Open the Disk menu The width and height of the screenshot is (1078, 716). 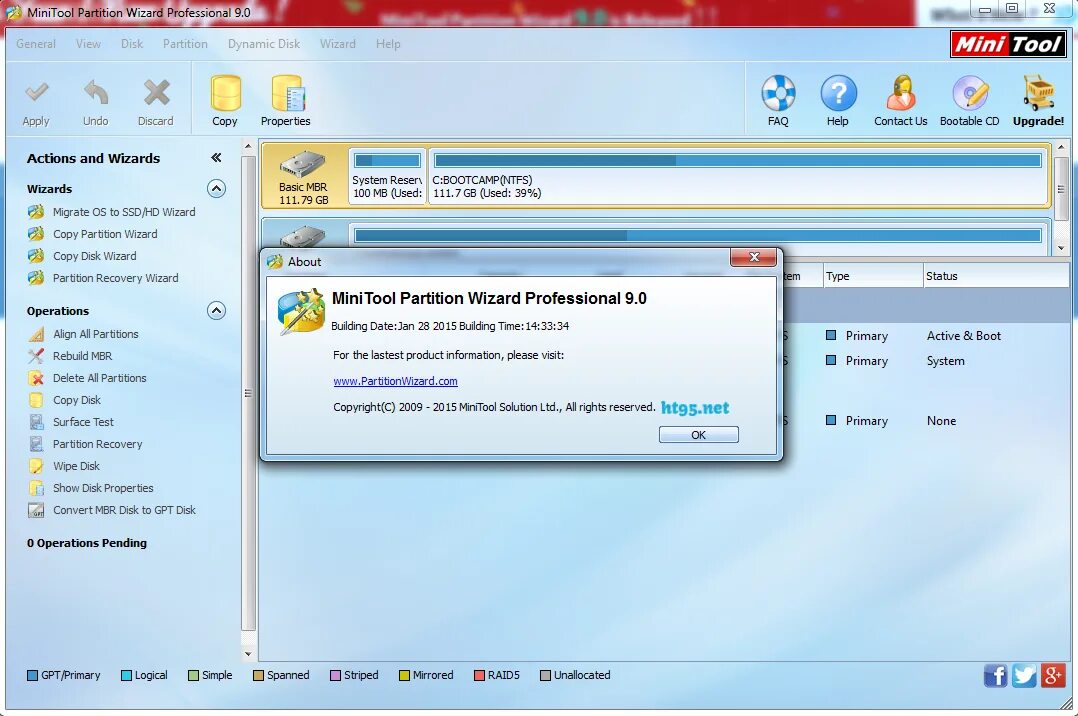(132, 43)
